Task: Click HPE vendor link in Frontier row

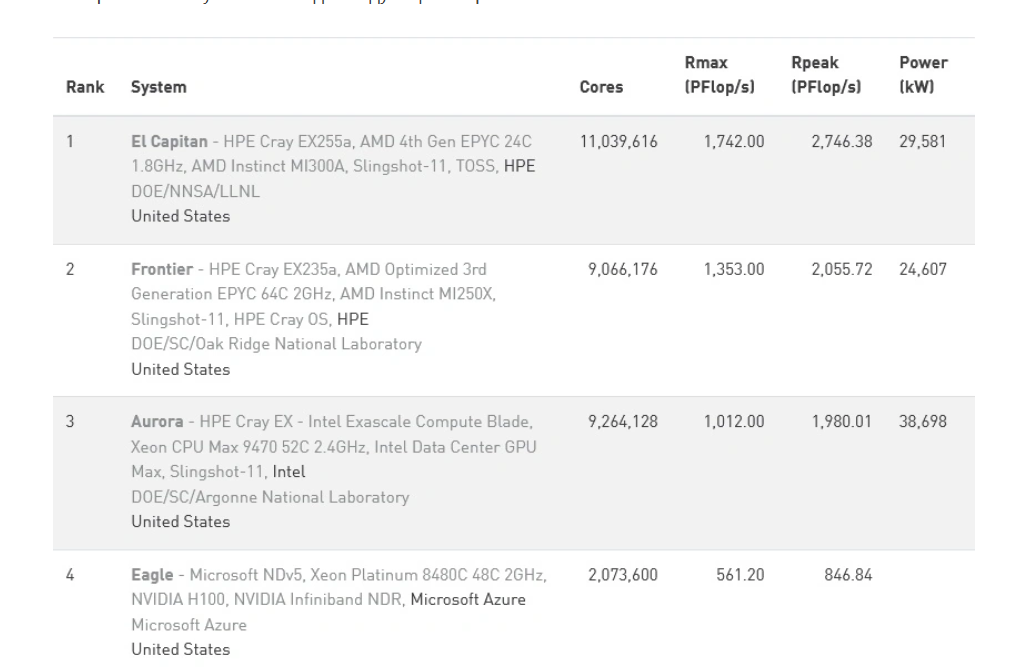Action: pyautogui.click(x=352, y=320)
